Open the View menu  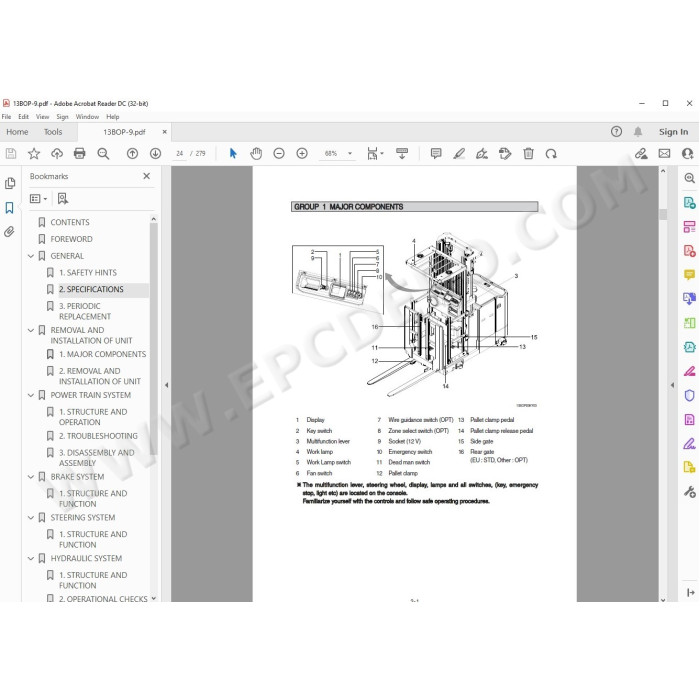(42, 117)
